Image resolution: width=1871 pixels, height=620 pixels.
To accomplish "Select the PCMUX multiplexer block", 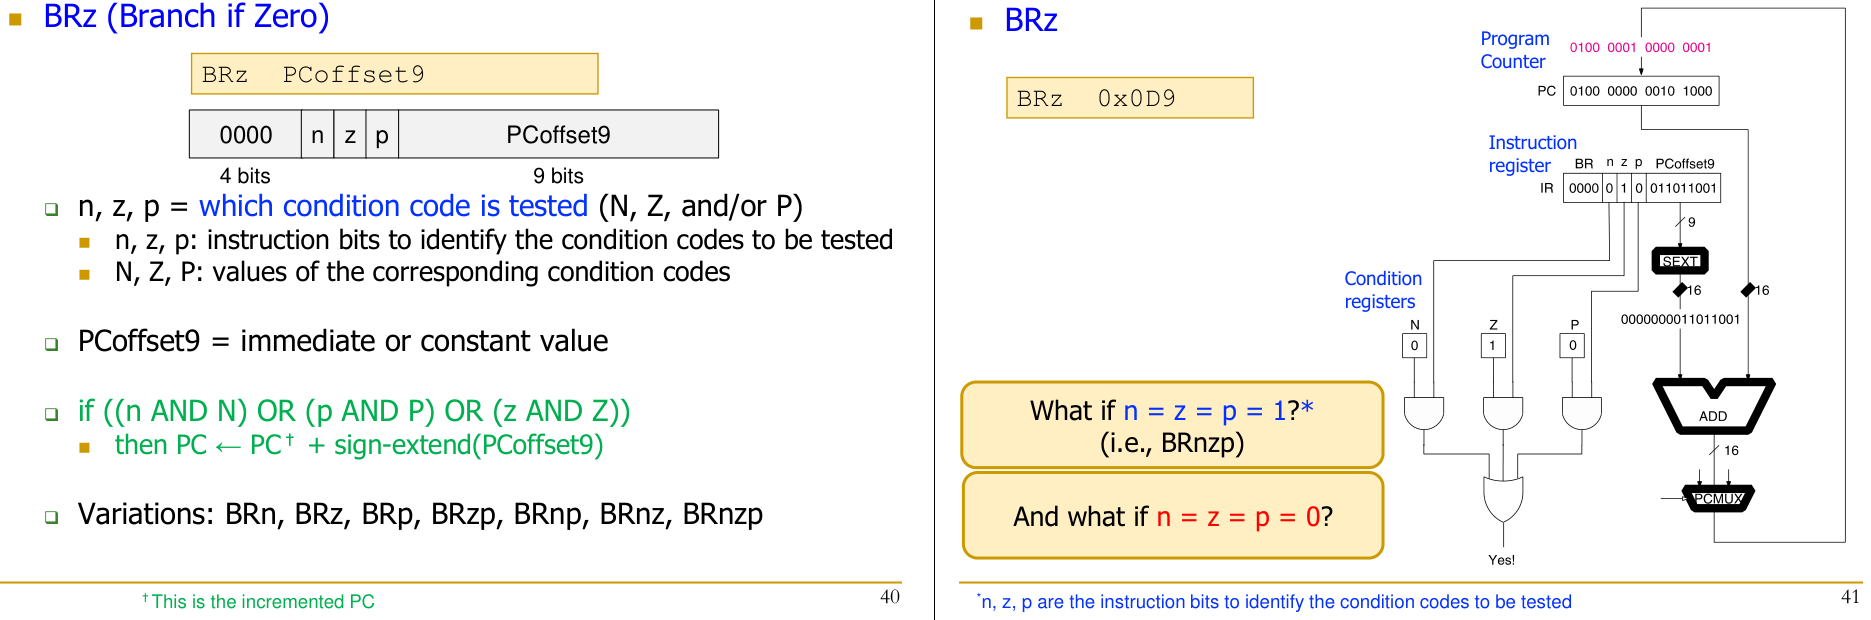I will click(x=1718, y=498).
